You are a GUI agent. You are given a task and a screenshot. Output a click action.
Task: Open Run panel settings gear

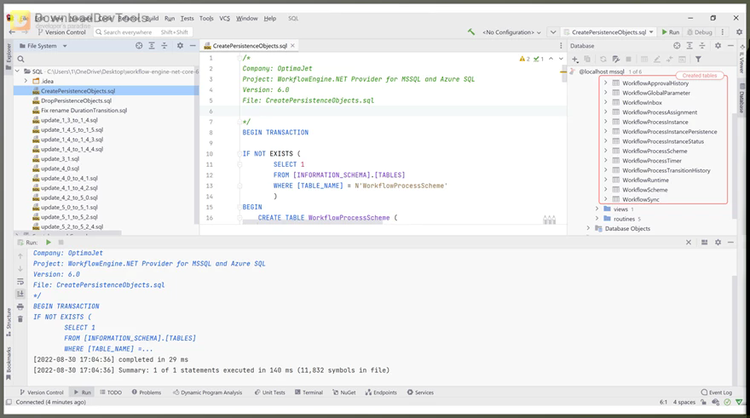click(x=717, y=242)
